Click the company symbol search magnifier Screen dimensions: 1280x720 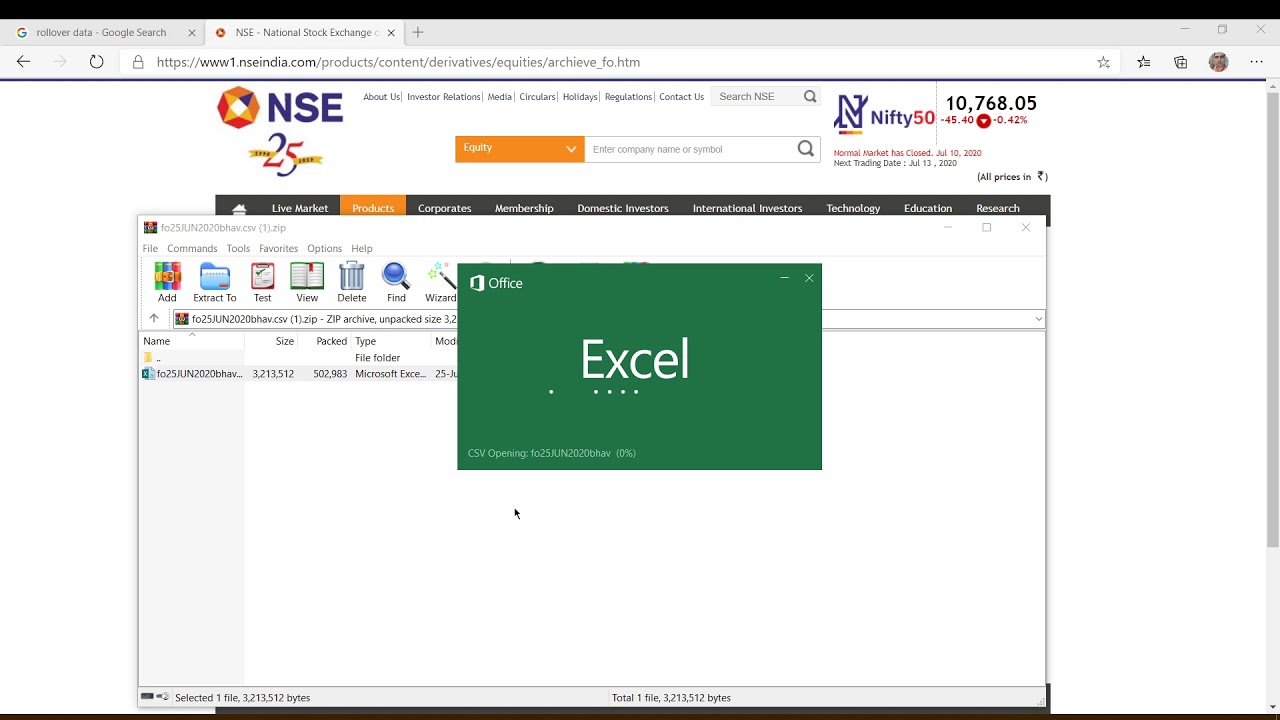[x=806, y=149]
